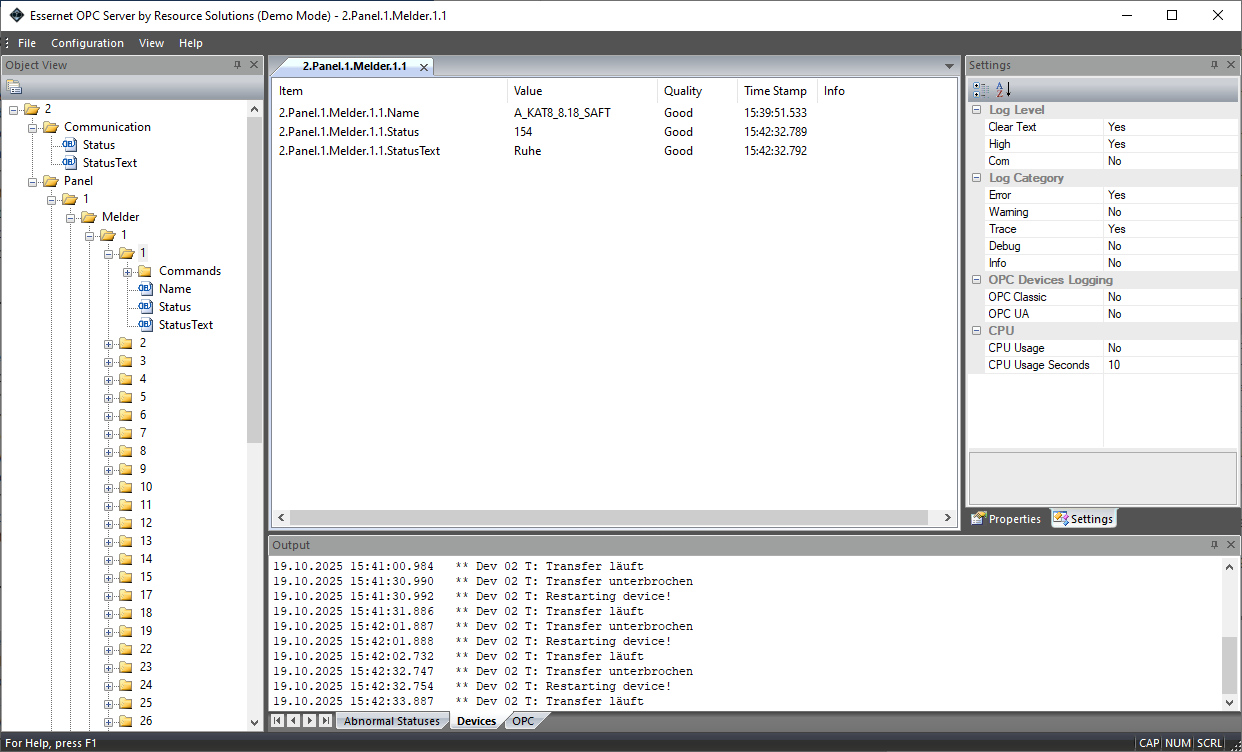Image resolution: width=1242 pixels, height=752 pixels.
Task: Open the Configuration menu
Action: click(x=87, y=43)
